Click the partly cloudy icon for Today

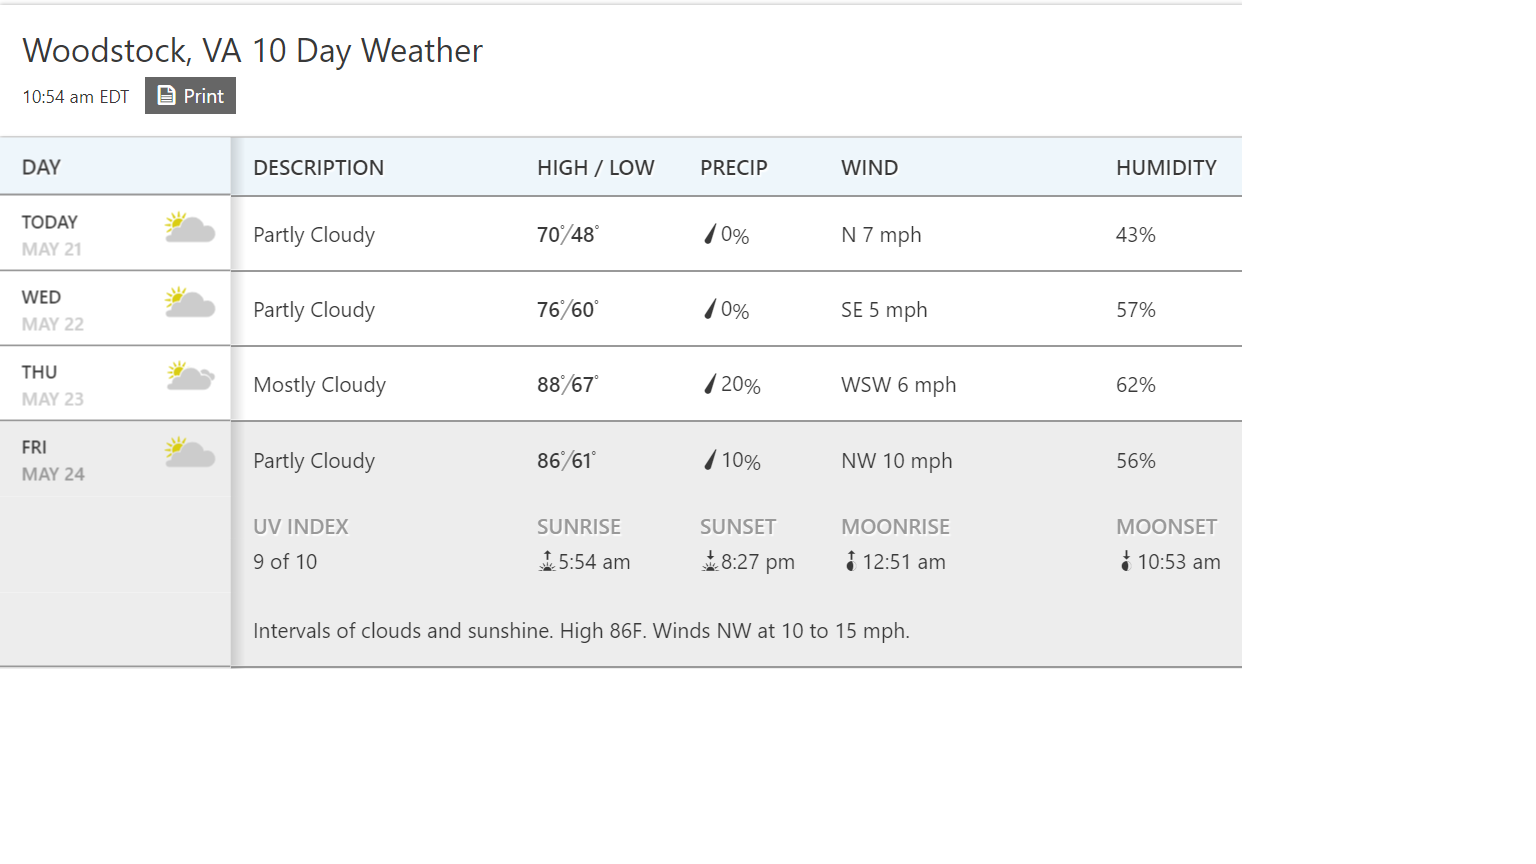190,228
